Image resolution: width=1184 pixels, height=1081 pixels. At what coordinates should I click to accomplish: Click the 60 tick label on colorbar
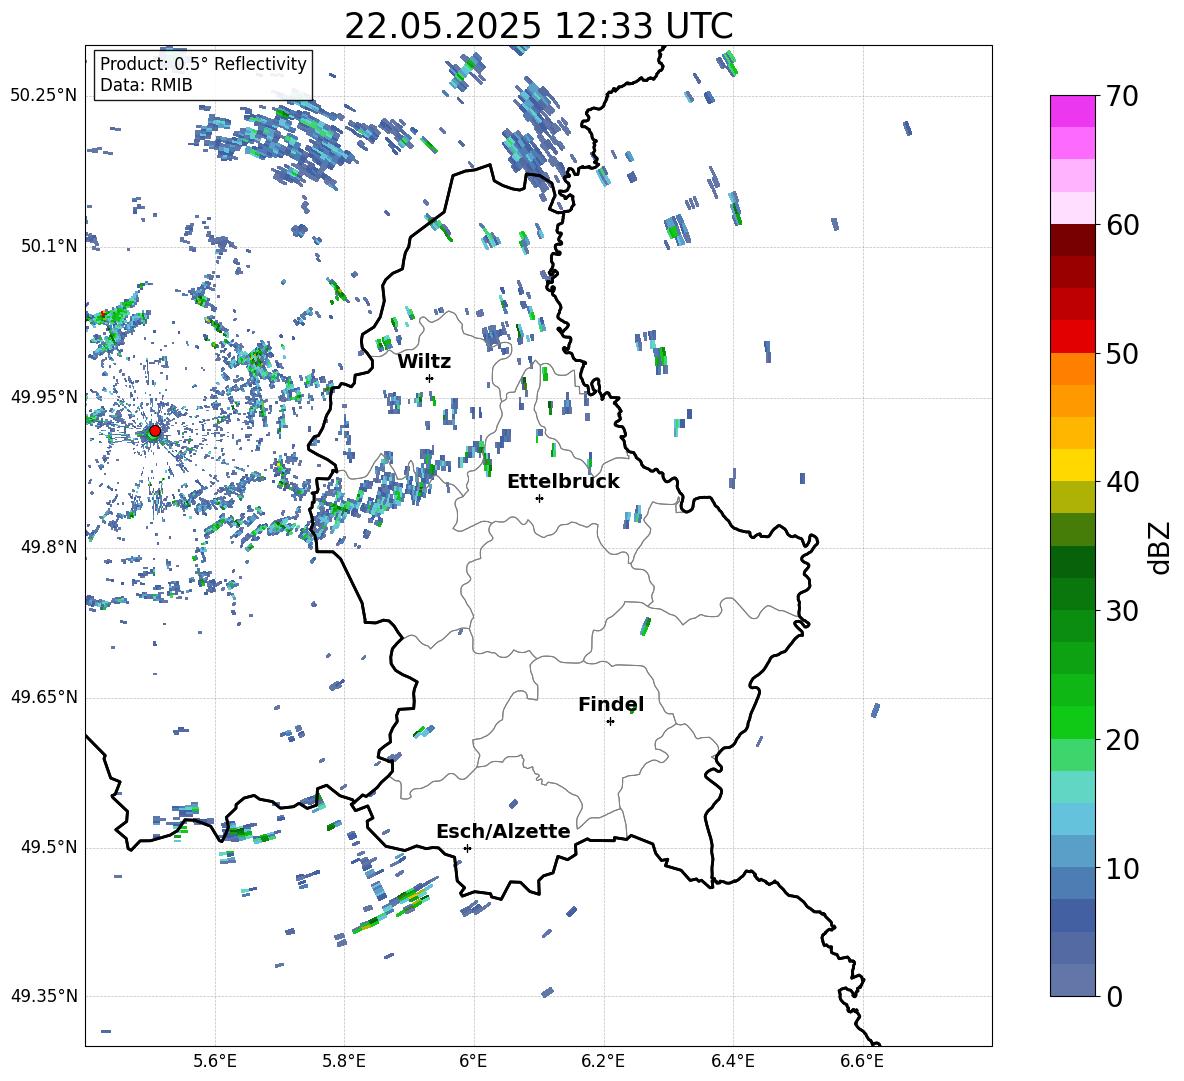click(x=1122, y=225)
